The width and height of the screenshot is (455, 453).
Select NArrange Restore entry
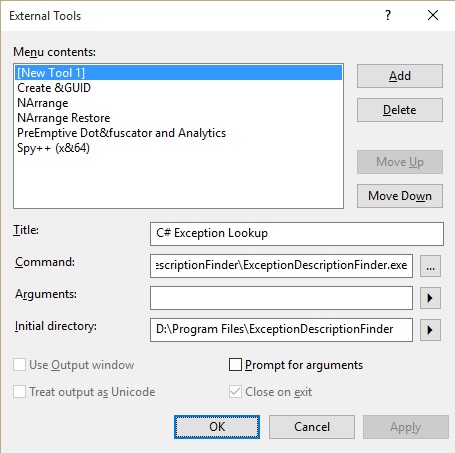tap(178, 118)
